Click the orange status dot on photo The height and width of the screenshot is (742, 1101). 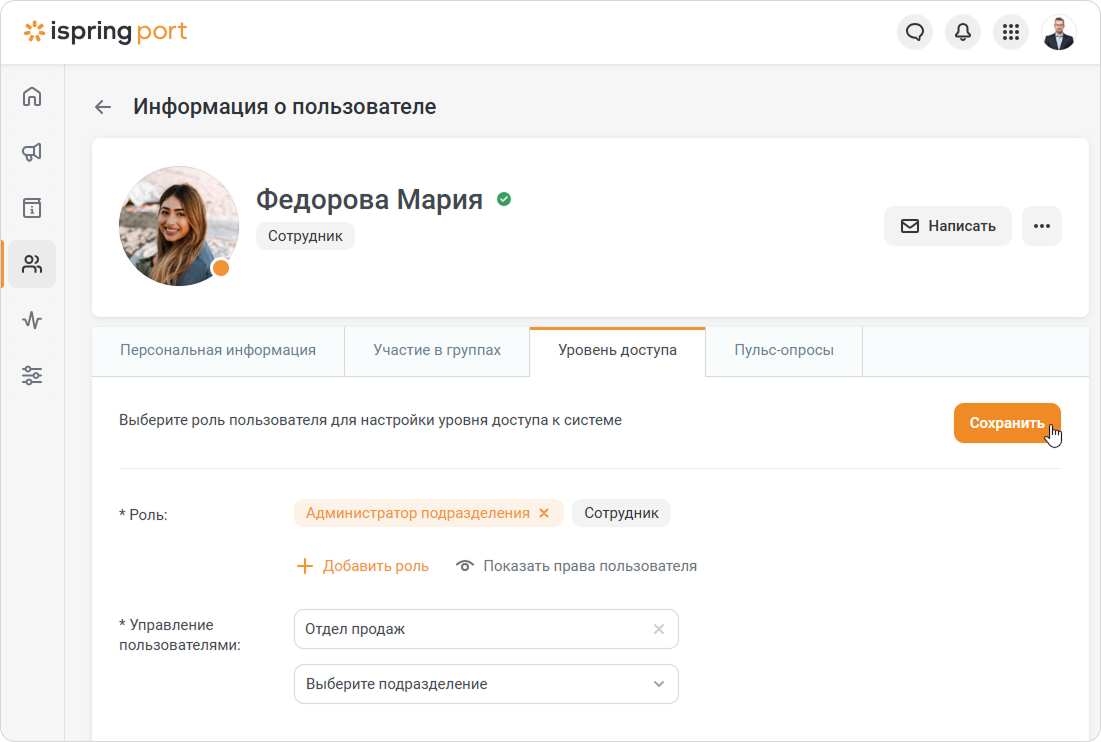coord(221,268)
